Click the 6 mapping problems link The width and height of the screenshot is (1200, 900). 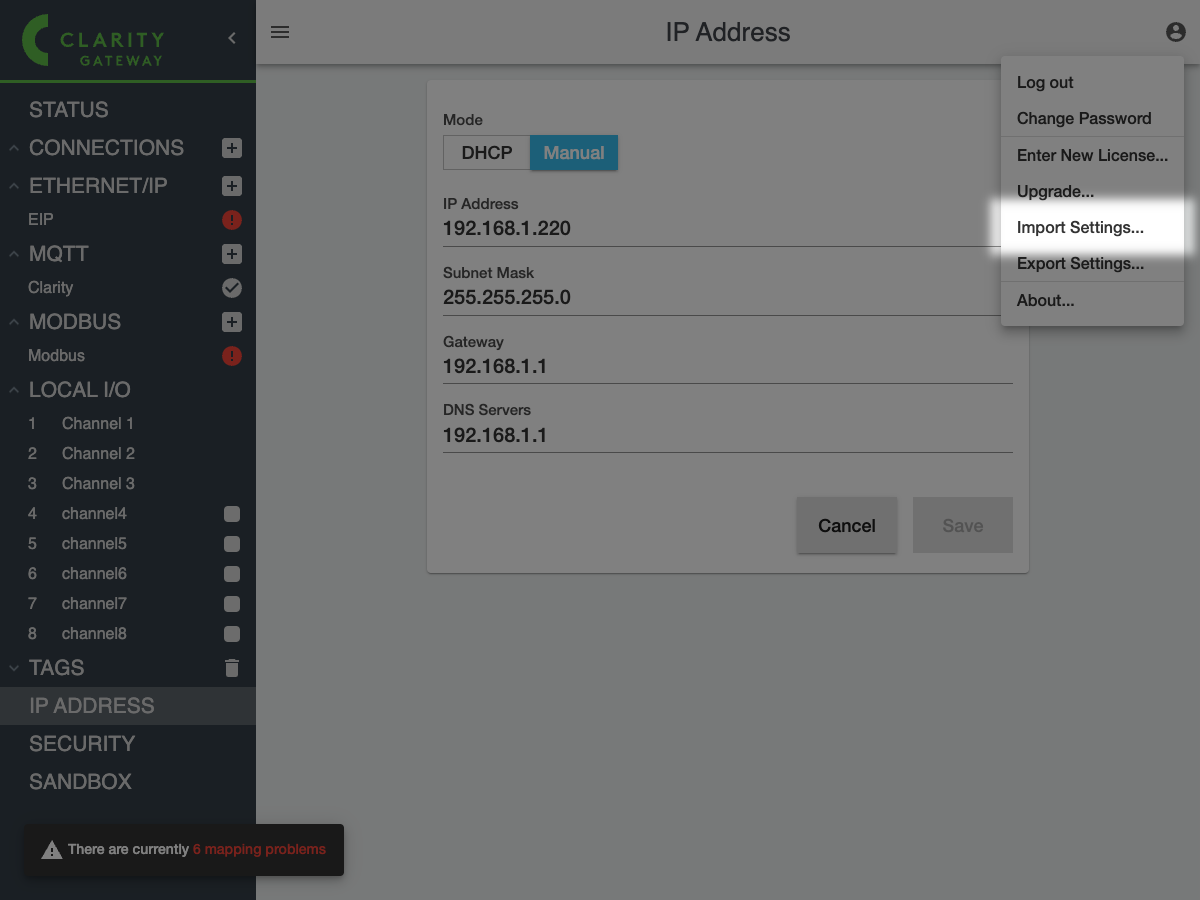point(259,849)
